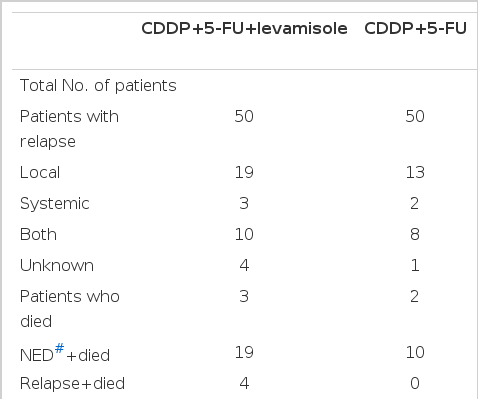Image resolution: width=478 pixels, height=399 pixels.
Task: Click the Both row label
Action: [x=38, y=234]
